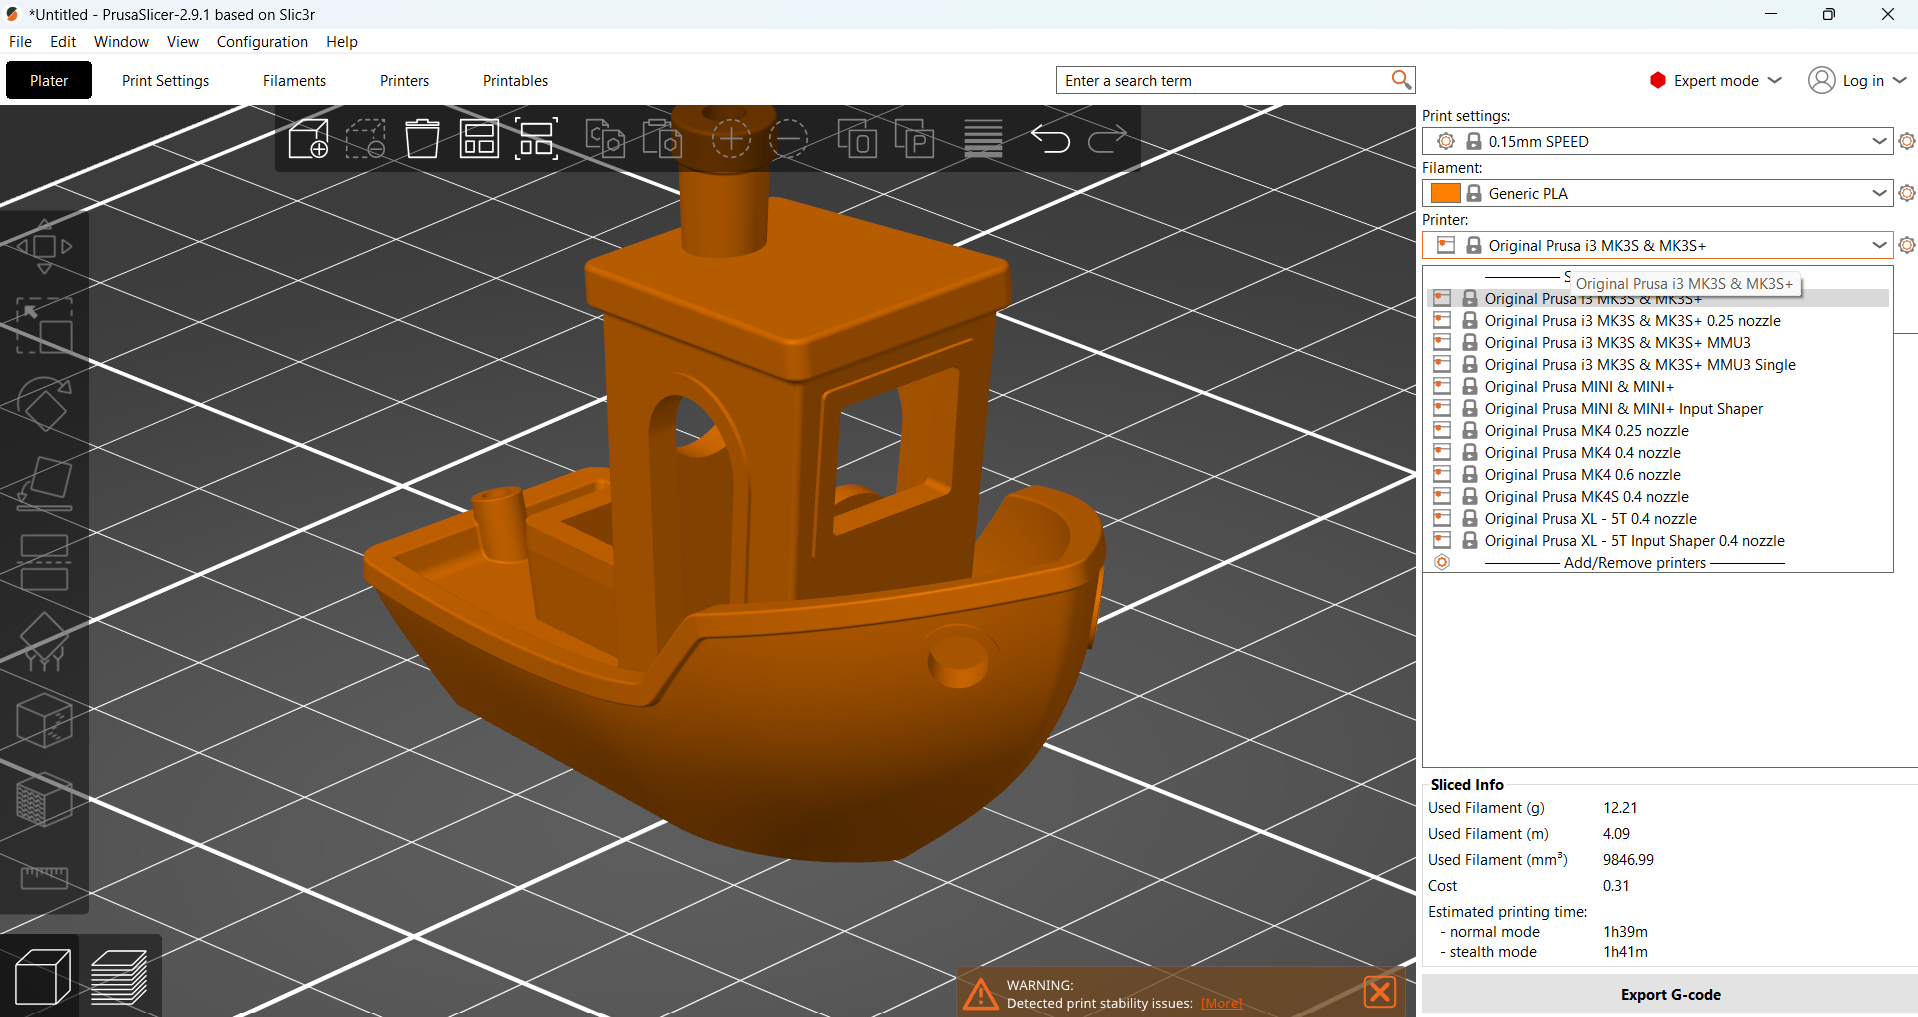Switch to sliced layers preview view
The width and height of the screenshot is (1918, 1017).
(x=119, y=977)
